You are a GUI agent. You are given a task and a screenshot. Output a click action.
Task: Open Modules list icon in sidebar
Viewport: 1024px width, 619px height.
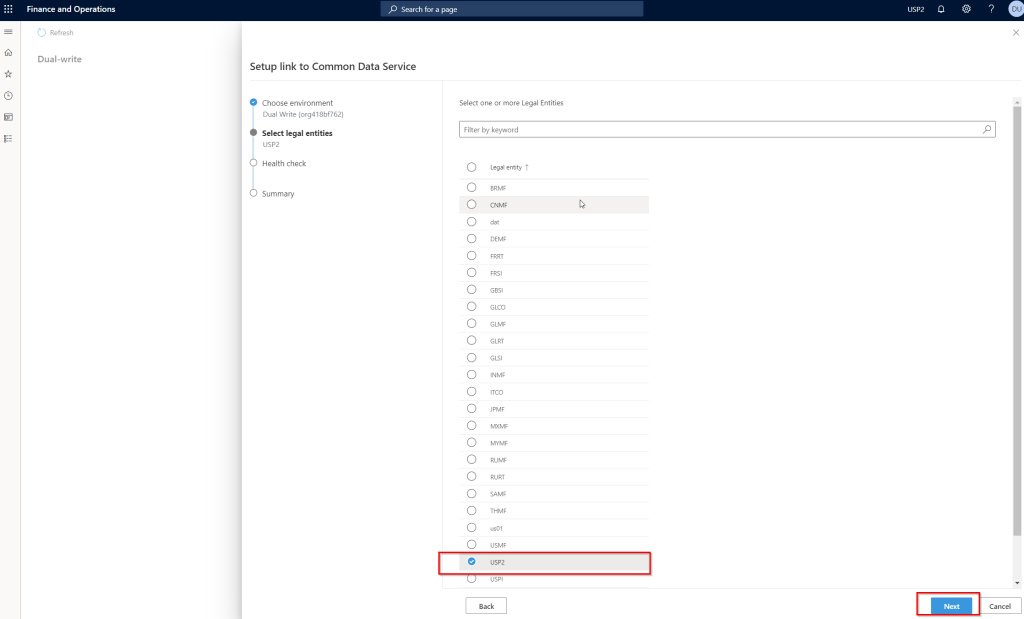[9, 138]
